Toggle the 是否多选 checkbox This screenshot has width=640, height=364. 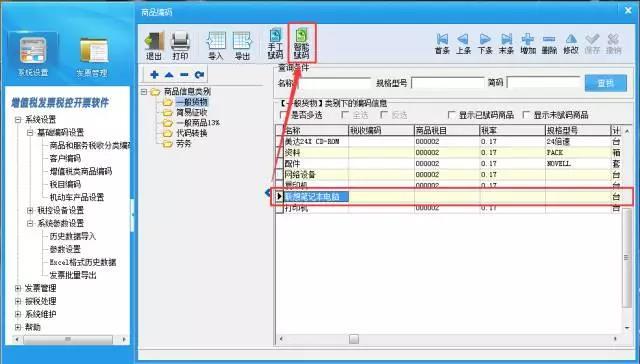coord(283,115)
